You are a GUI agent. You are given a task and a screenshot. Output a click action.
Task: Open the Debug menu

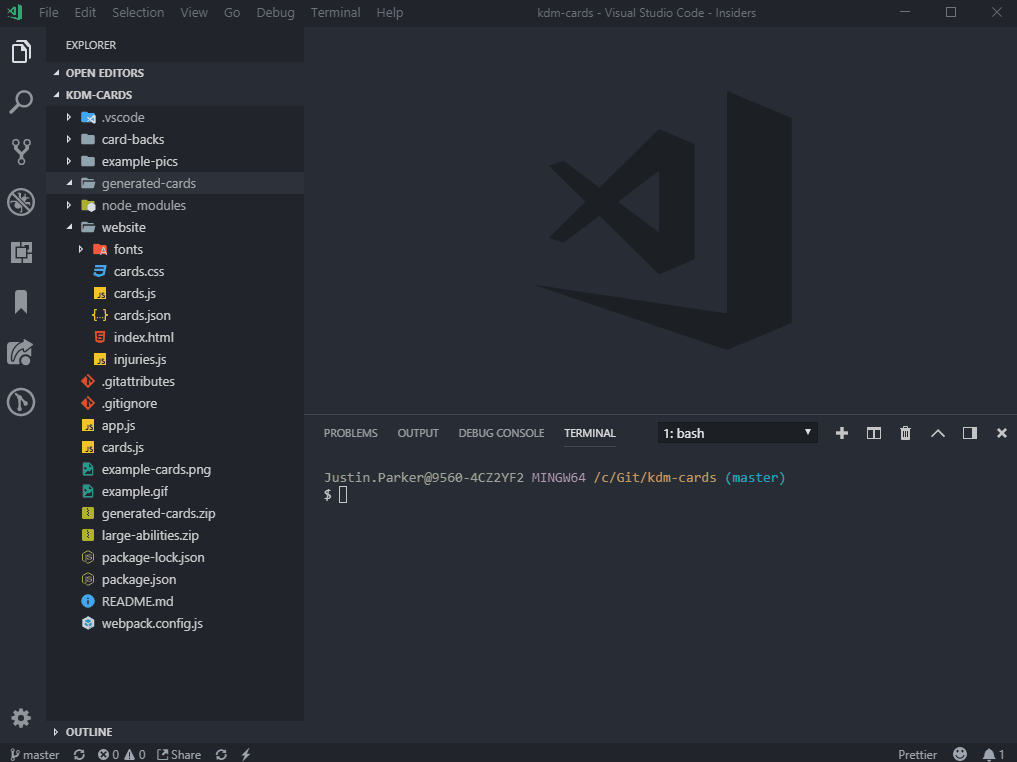[276, 12]
